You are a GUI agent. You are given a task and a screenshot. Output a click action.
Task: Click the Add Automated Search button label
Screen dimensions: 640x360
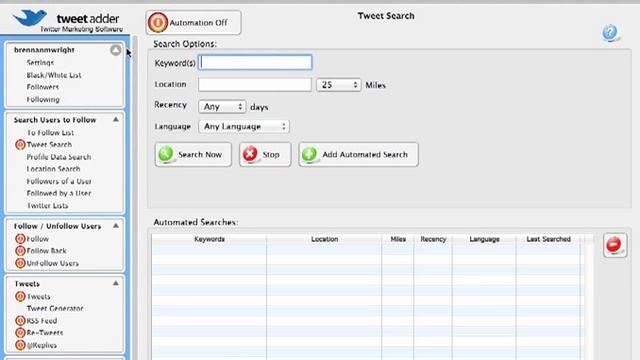365,155
